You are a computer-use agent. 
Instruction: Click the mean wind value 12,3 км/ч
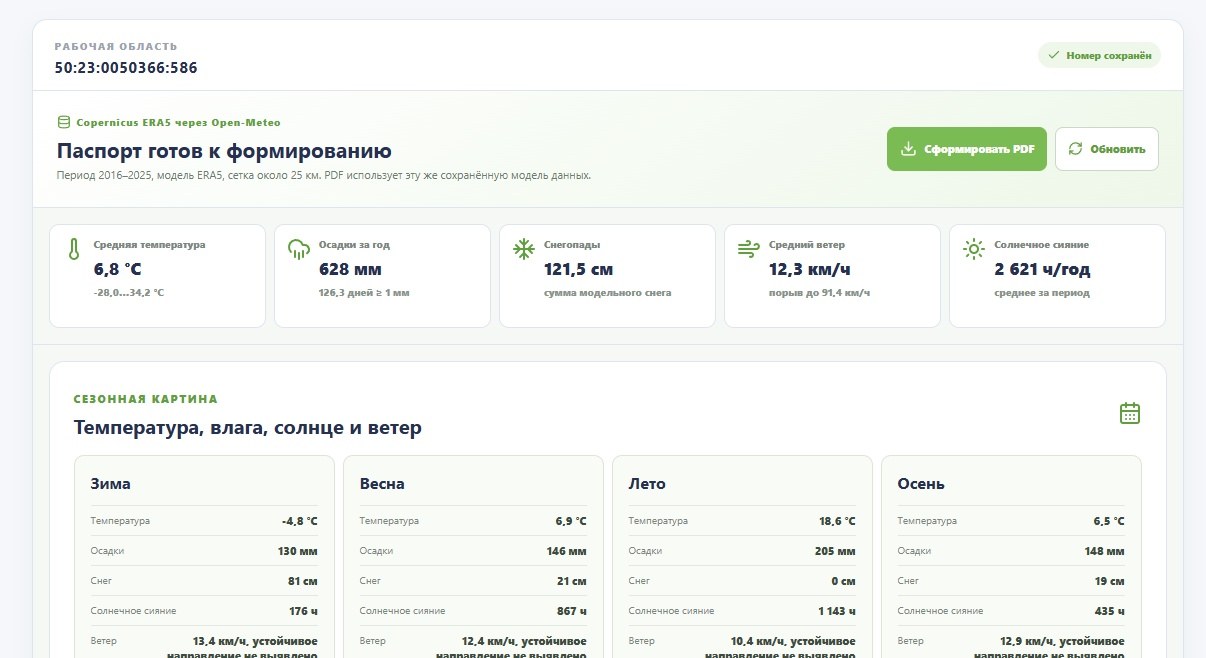810,269
